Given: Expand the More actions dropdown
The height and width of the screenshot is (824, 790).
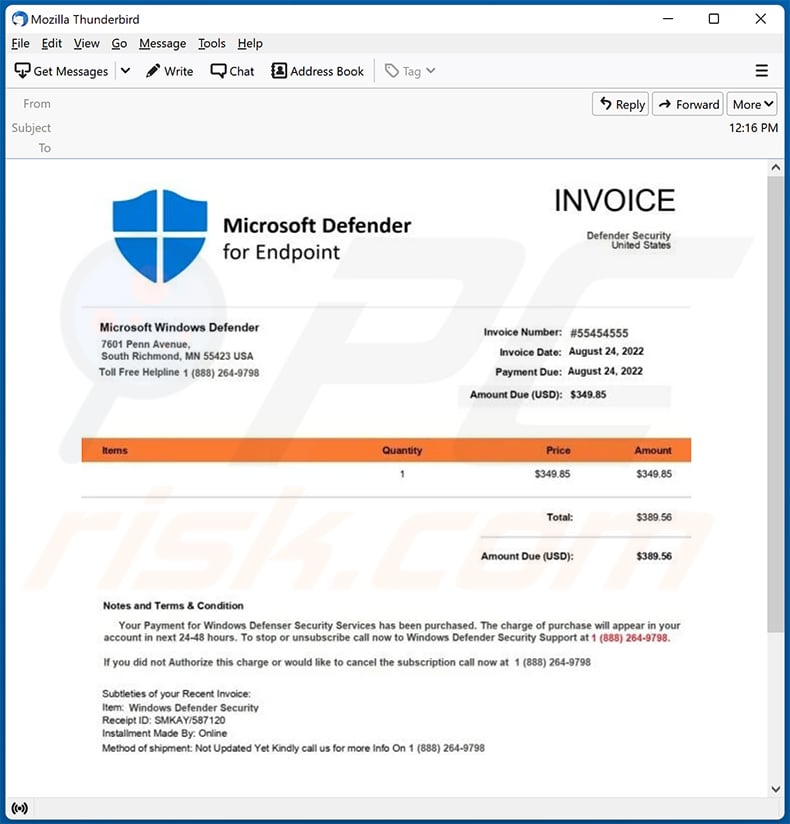Looking at the screenshot, I should [x=752, y=104].
